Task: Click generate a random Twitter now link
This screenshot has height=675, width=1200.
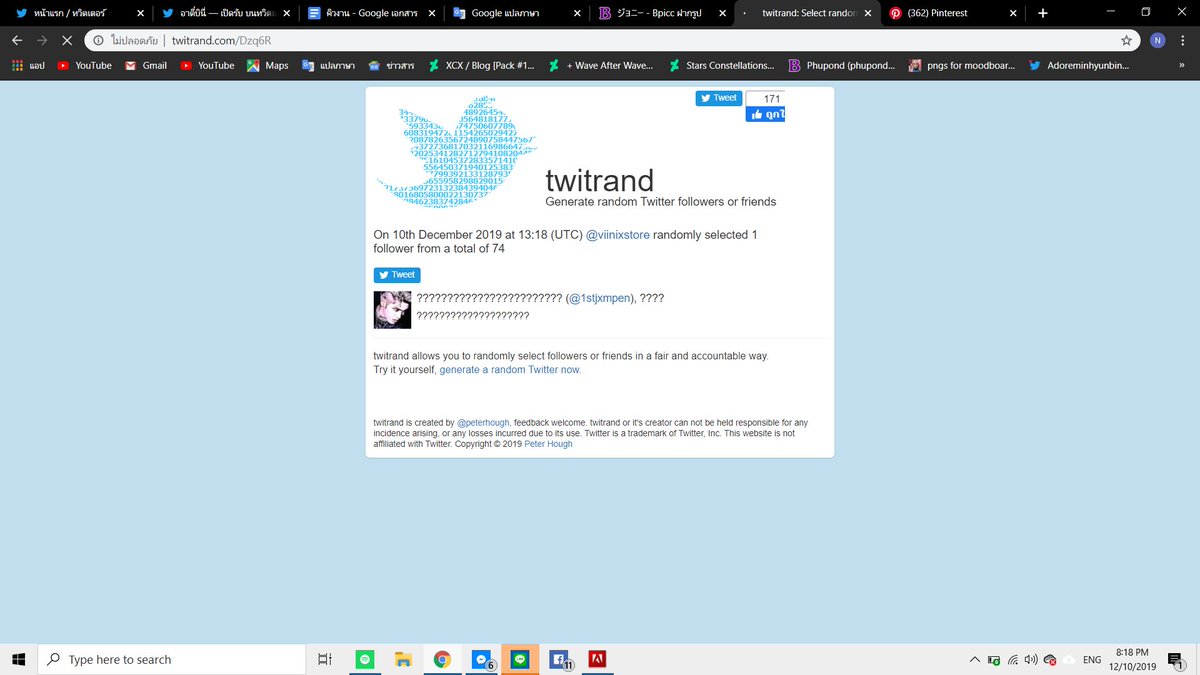Action: point(510,369)
